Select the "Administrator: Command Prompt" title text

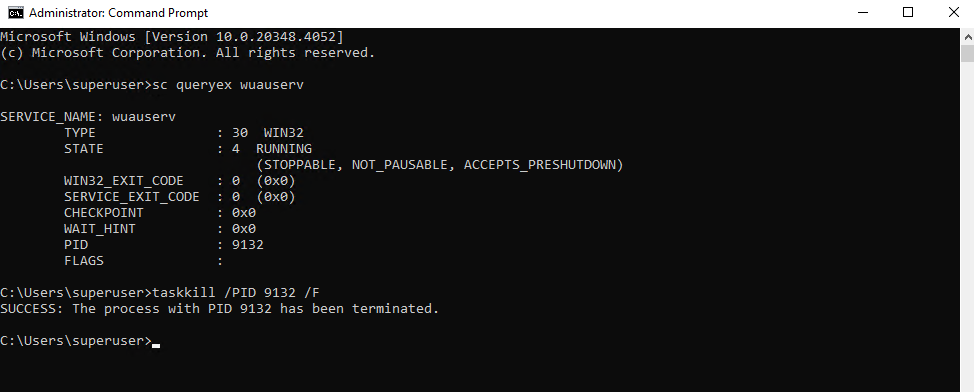click(x=119, y=12)
